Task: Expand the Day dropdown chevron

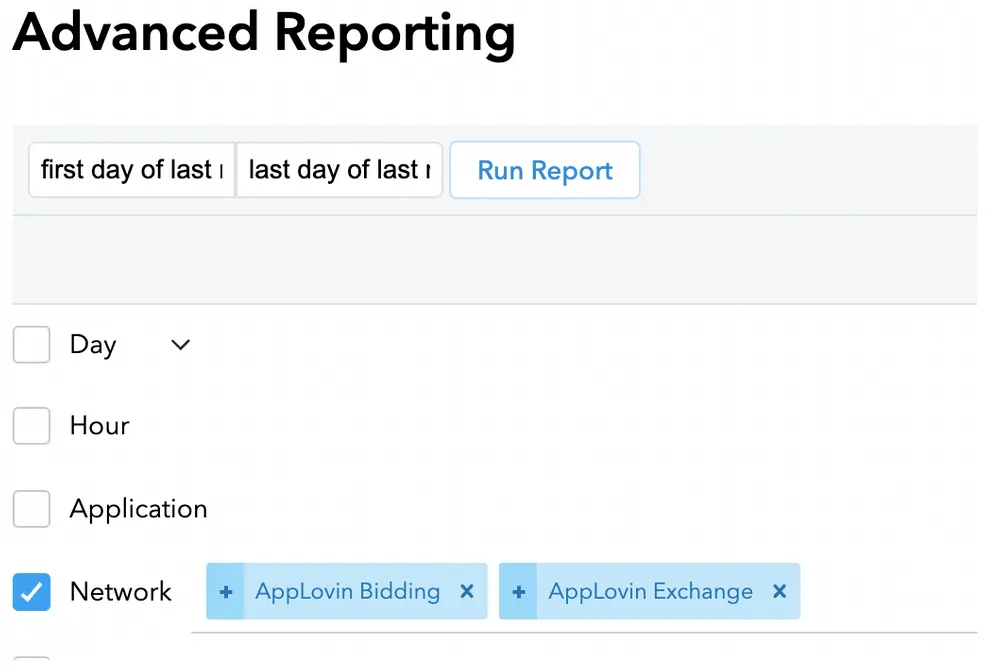Action: pos(179,344)
